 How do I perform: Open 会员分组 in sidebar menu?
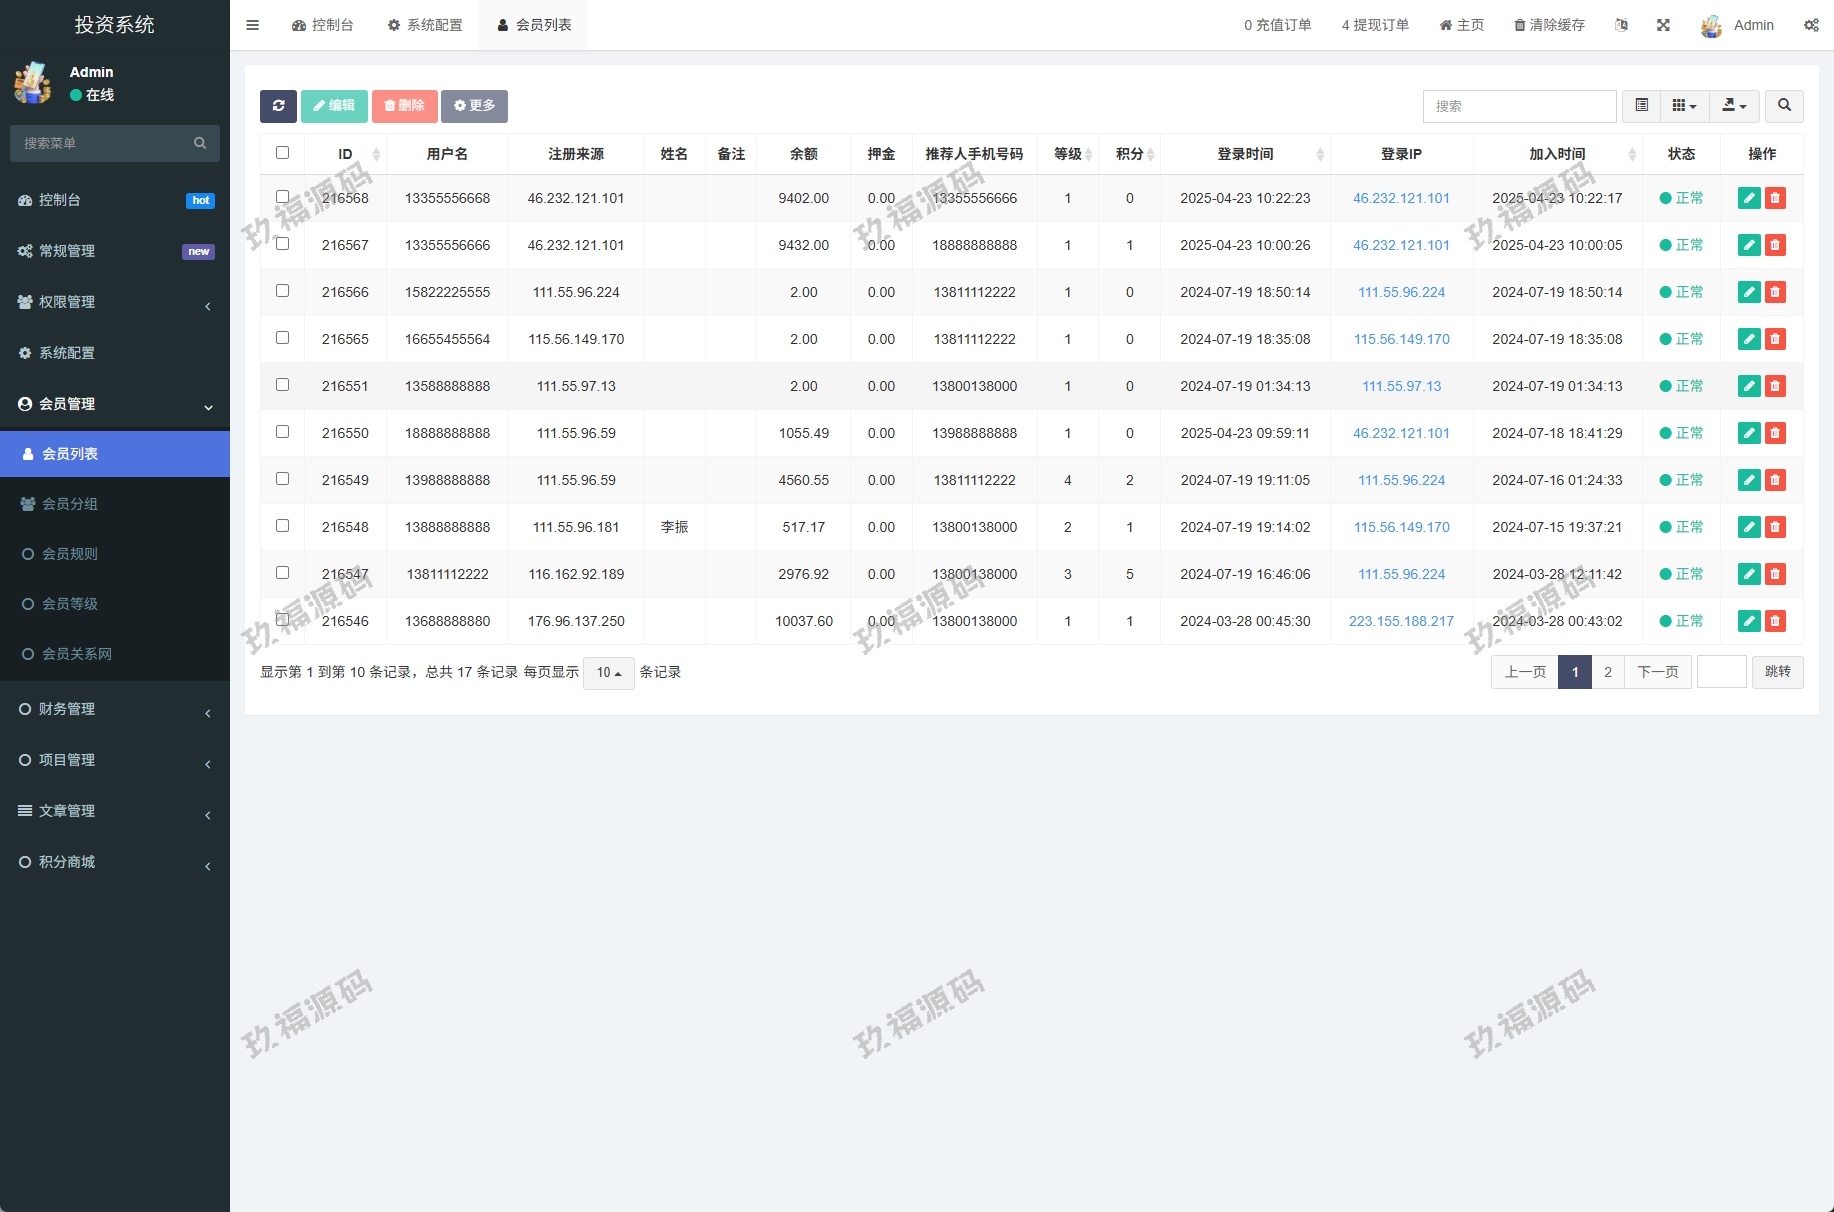[x=70, y=504]
